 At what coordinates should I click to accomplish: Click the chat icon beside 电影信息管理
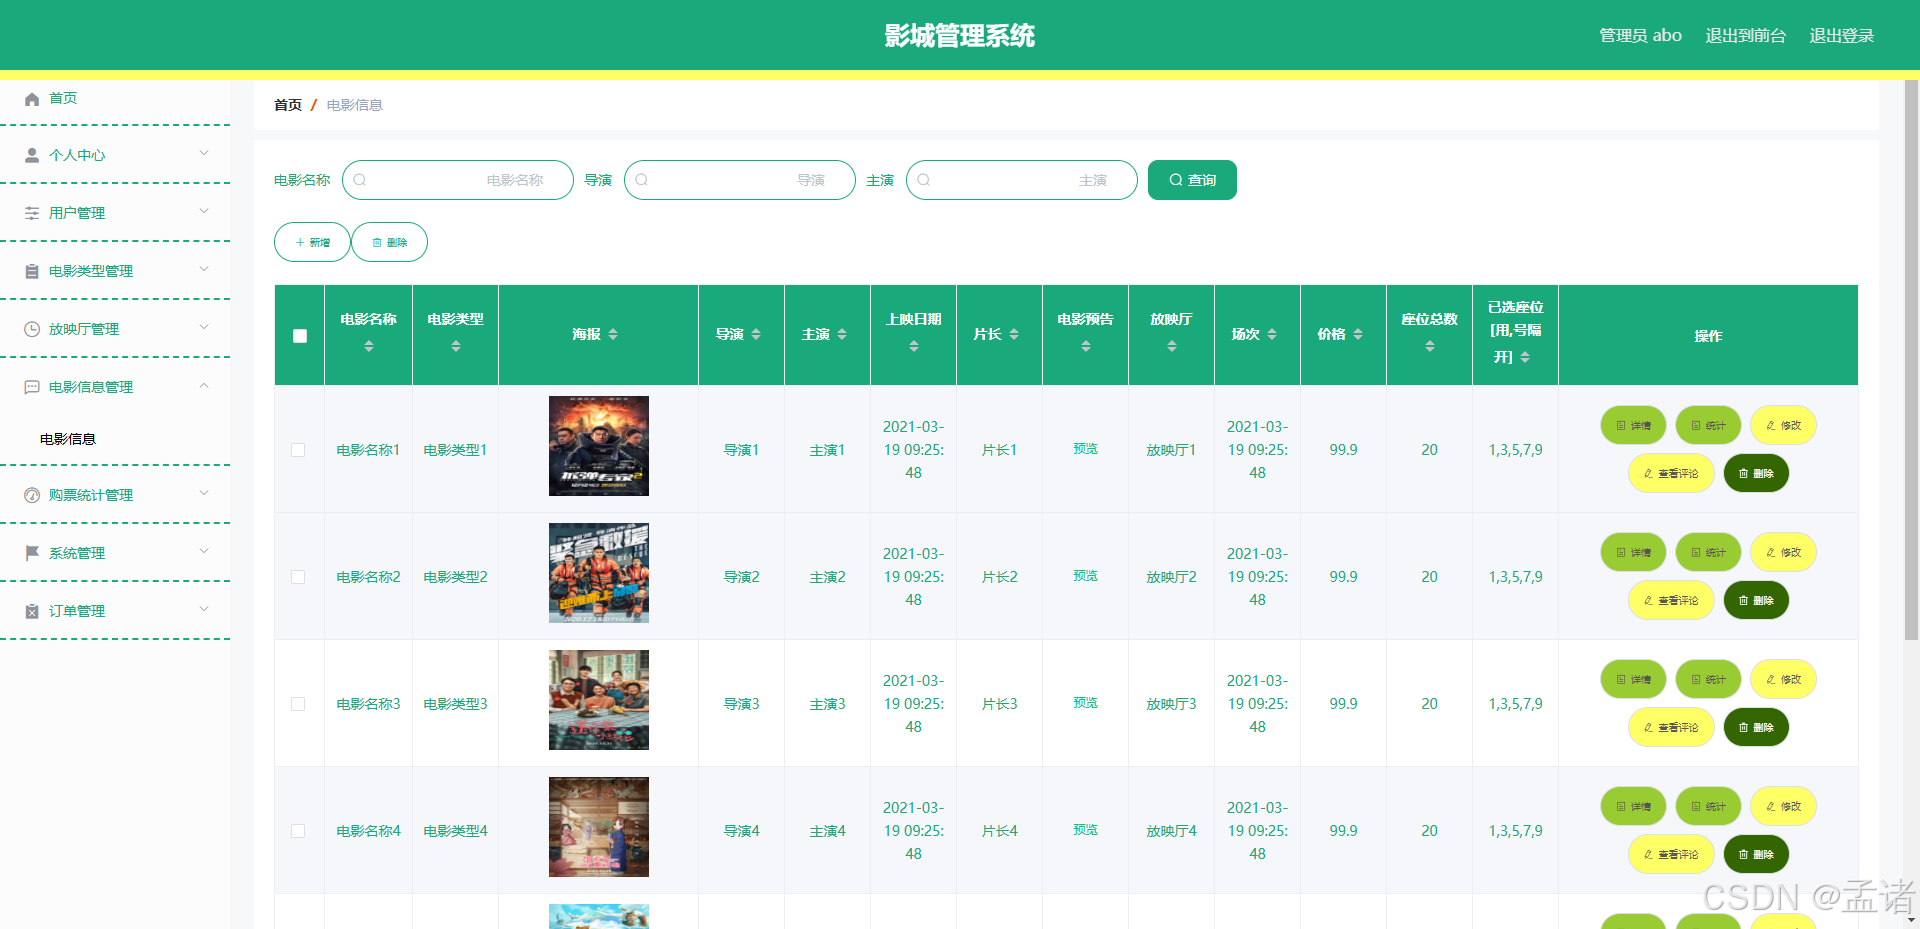pos(32,388)
